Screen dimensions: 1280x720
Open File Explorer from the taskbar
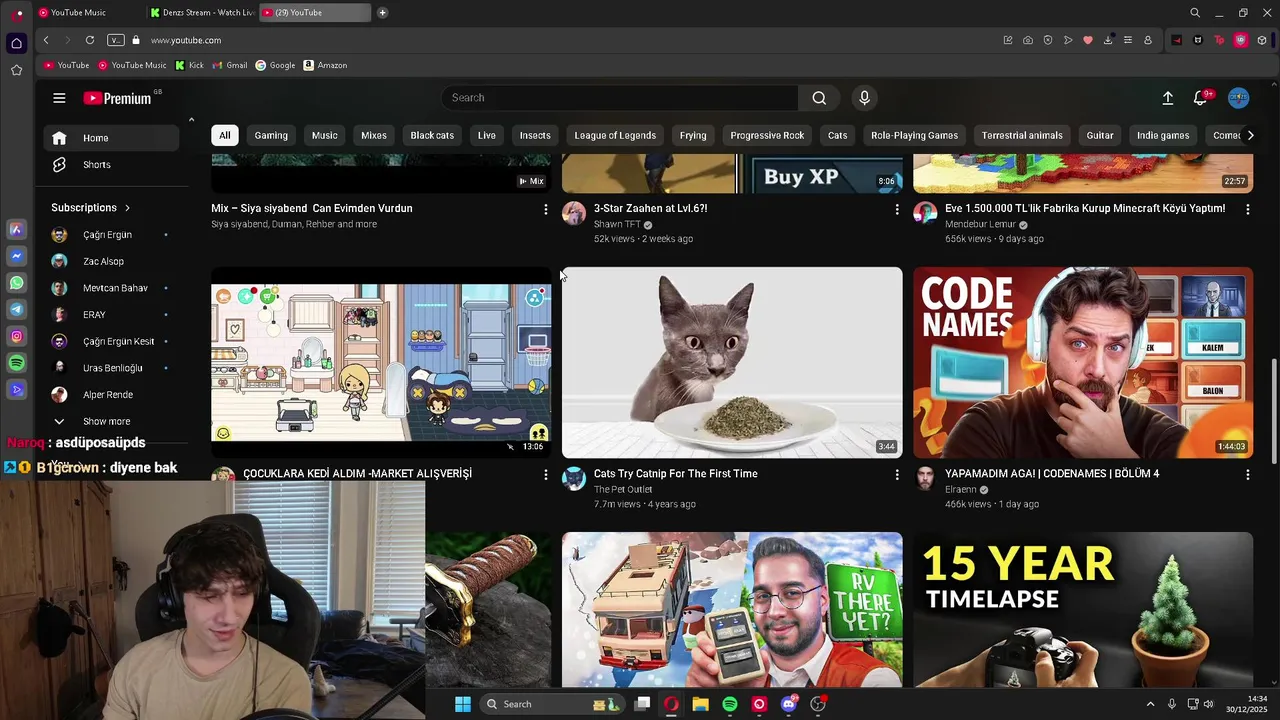point(700,704)
